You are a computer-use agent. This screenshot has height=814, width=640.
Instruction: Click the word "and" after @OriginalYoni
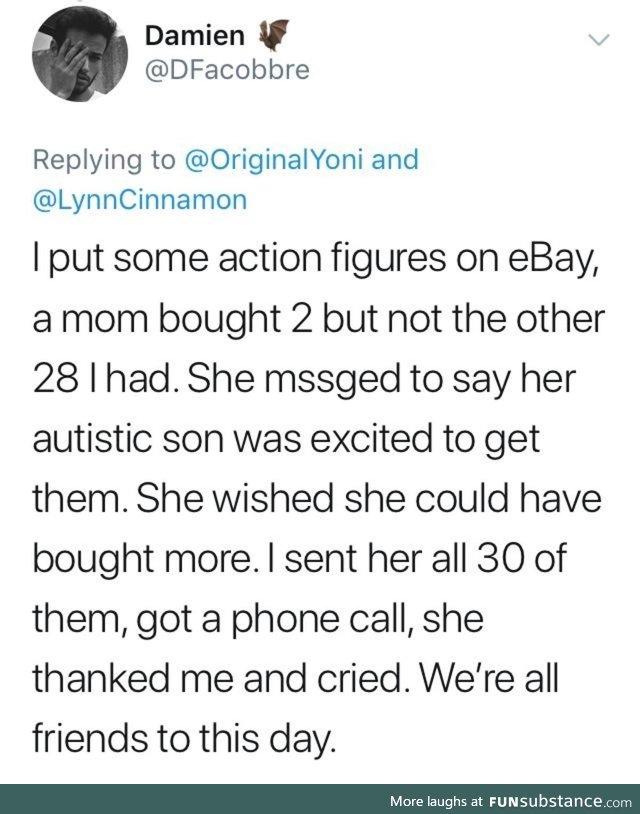395,159
